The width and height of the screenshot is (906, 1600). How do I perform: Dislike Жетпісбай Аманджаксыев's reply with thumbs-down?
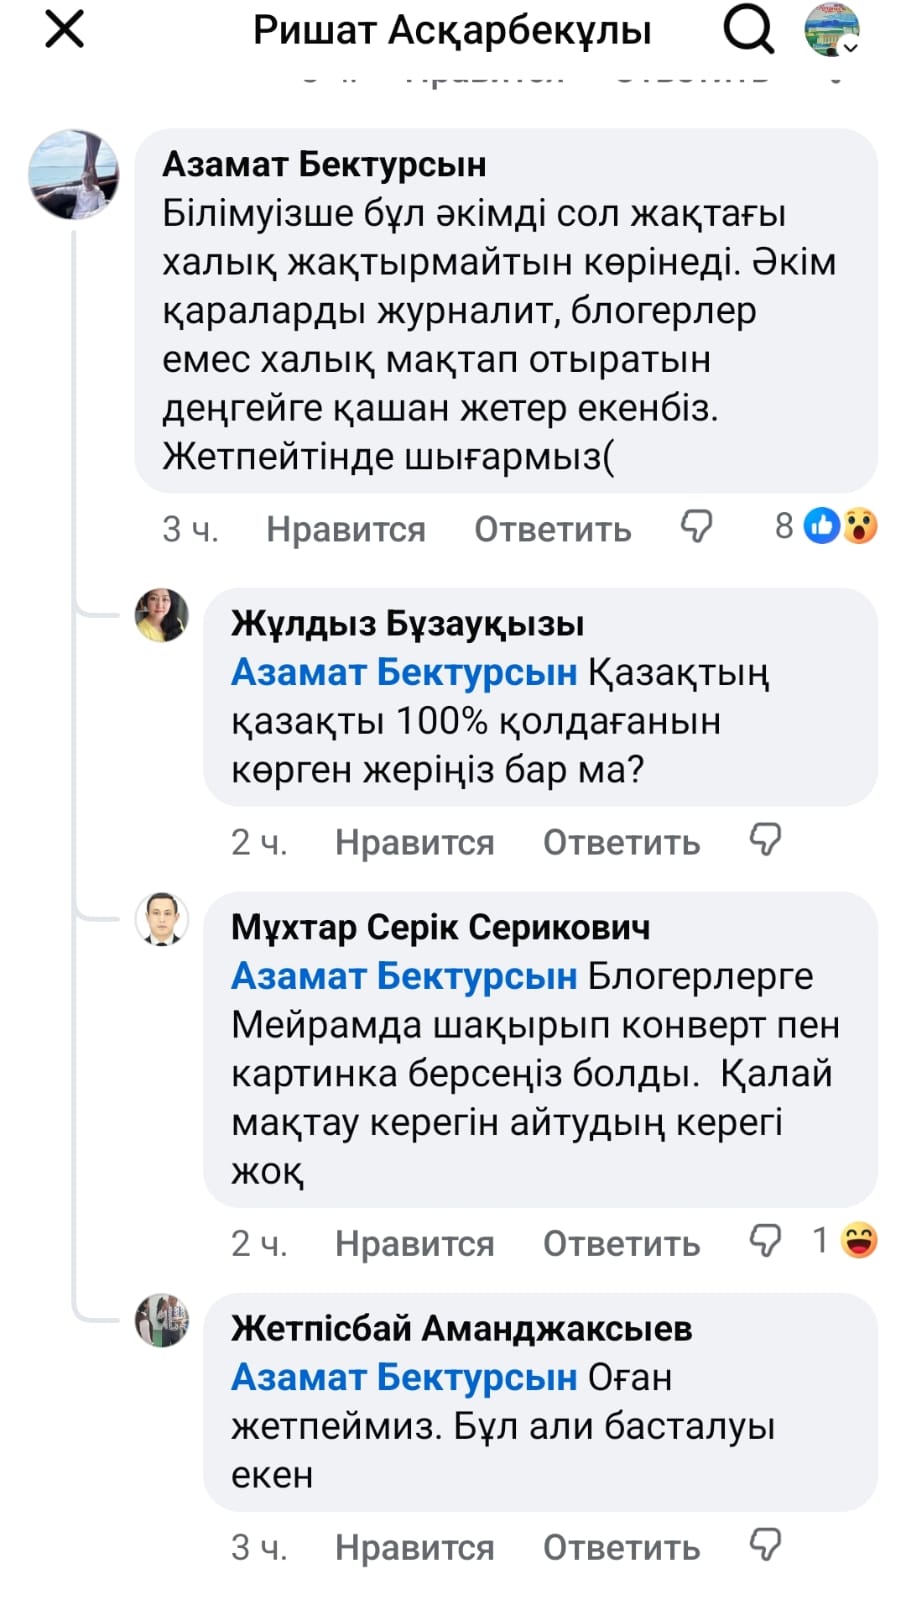(765, 1545)
